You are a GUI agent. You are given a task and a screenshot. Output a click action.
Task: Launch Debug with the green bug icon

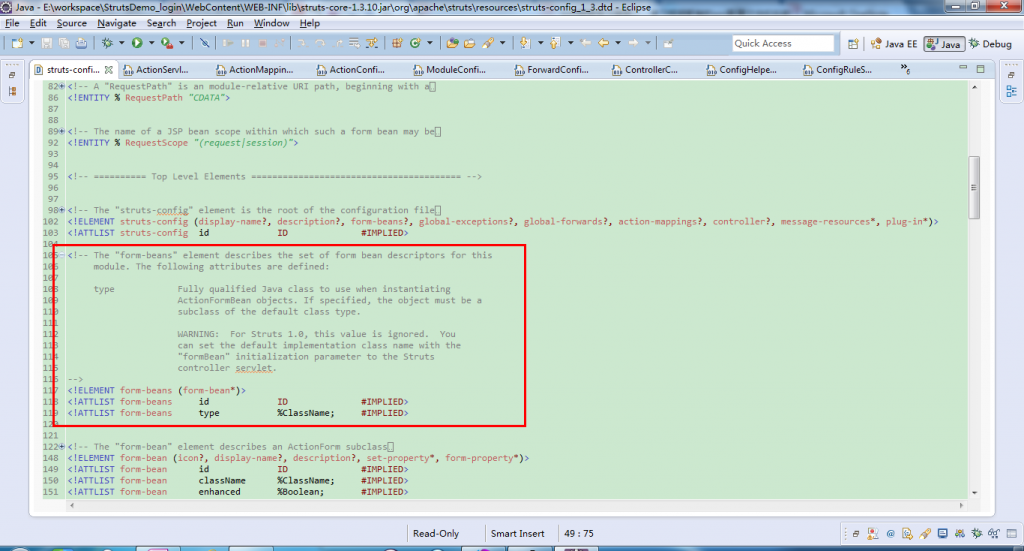coord(107,43)
